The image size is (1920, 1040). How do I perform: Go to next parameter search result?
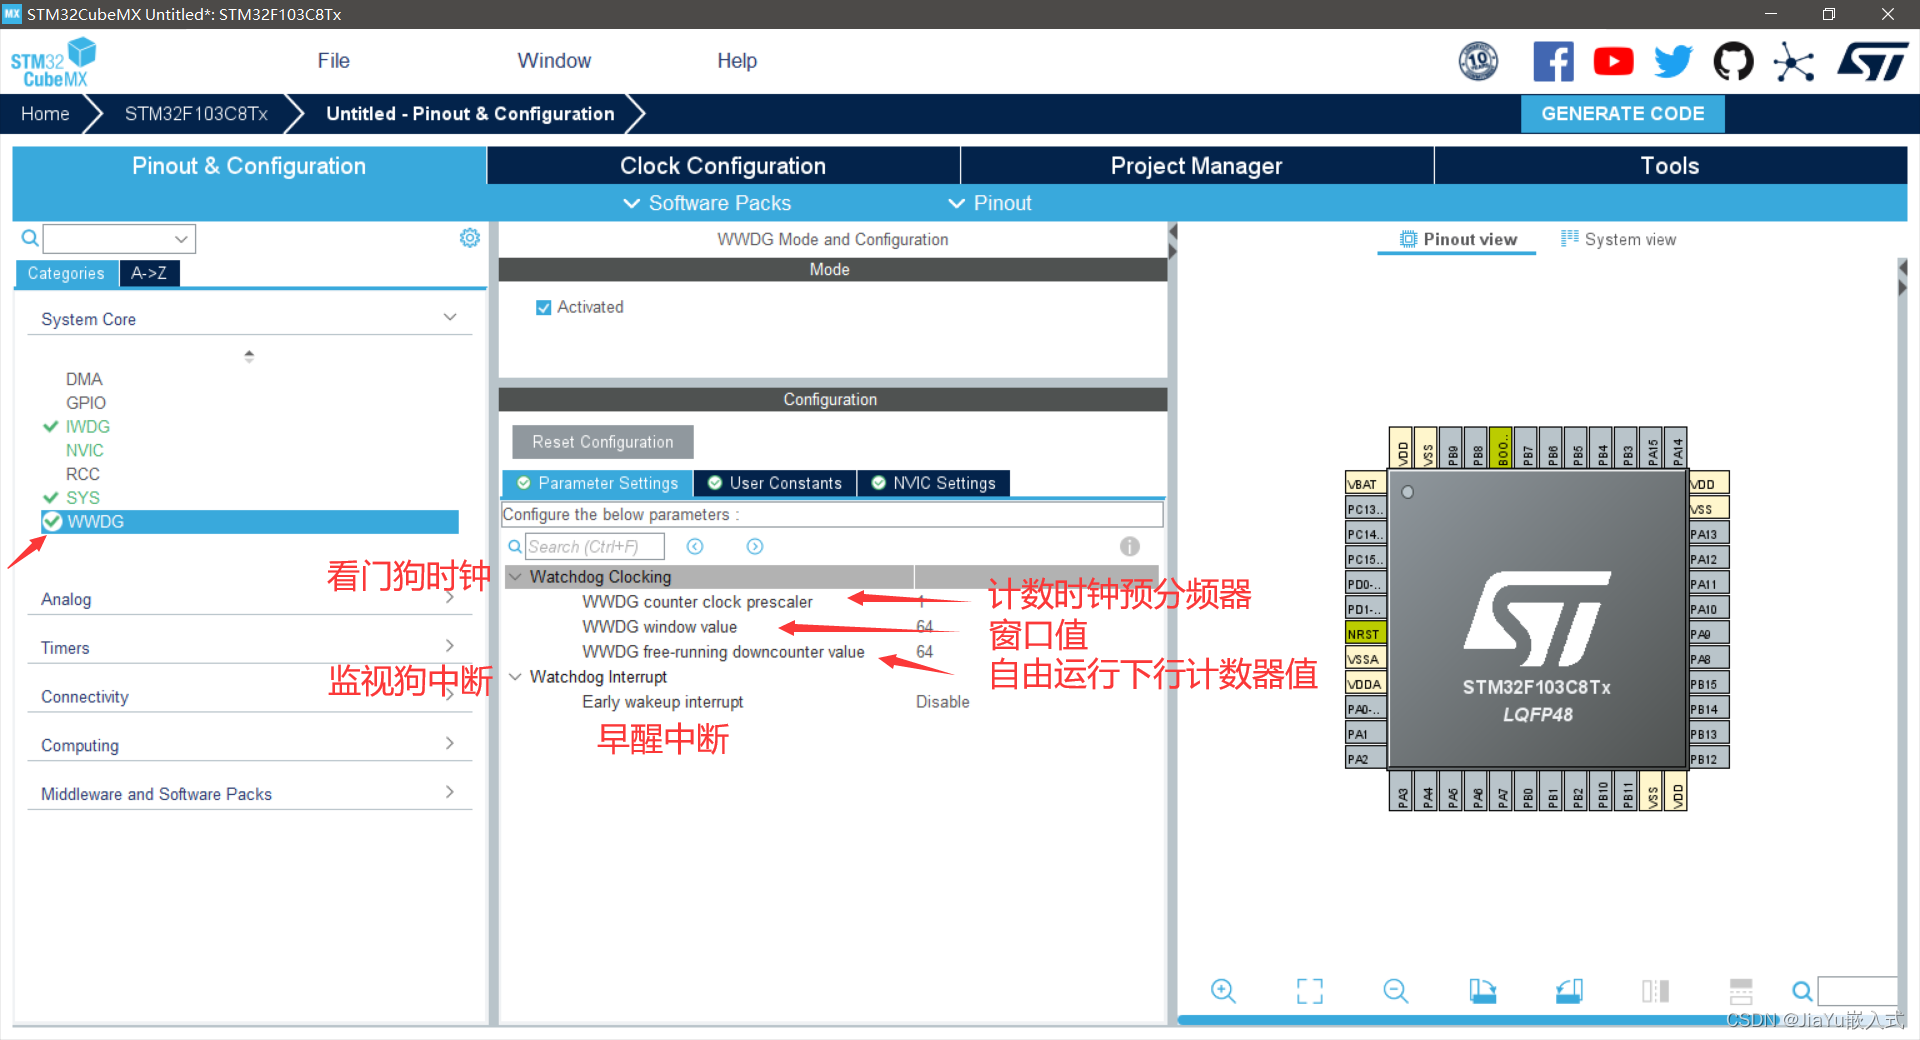[755, 546]
